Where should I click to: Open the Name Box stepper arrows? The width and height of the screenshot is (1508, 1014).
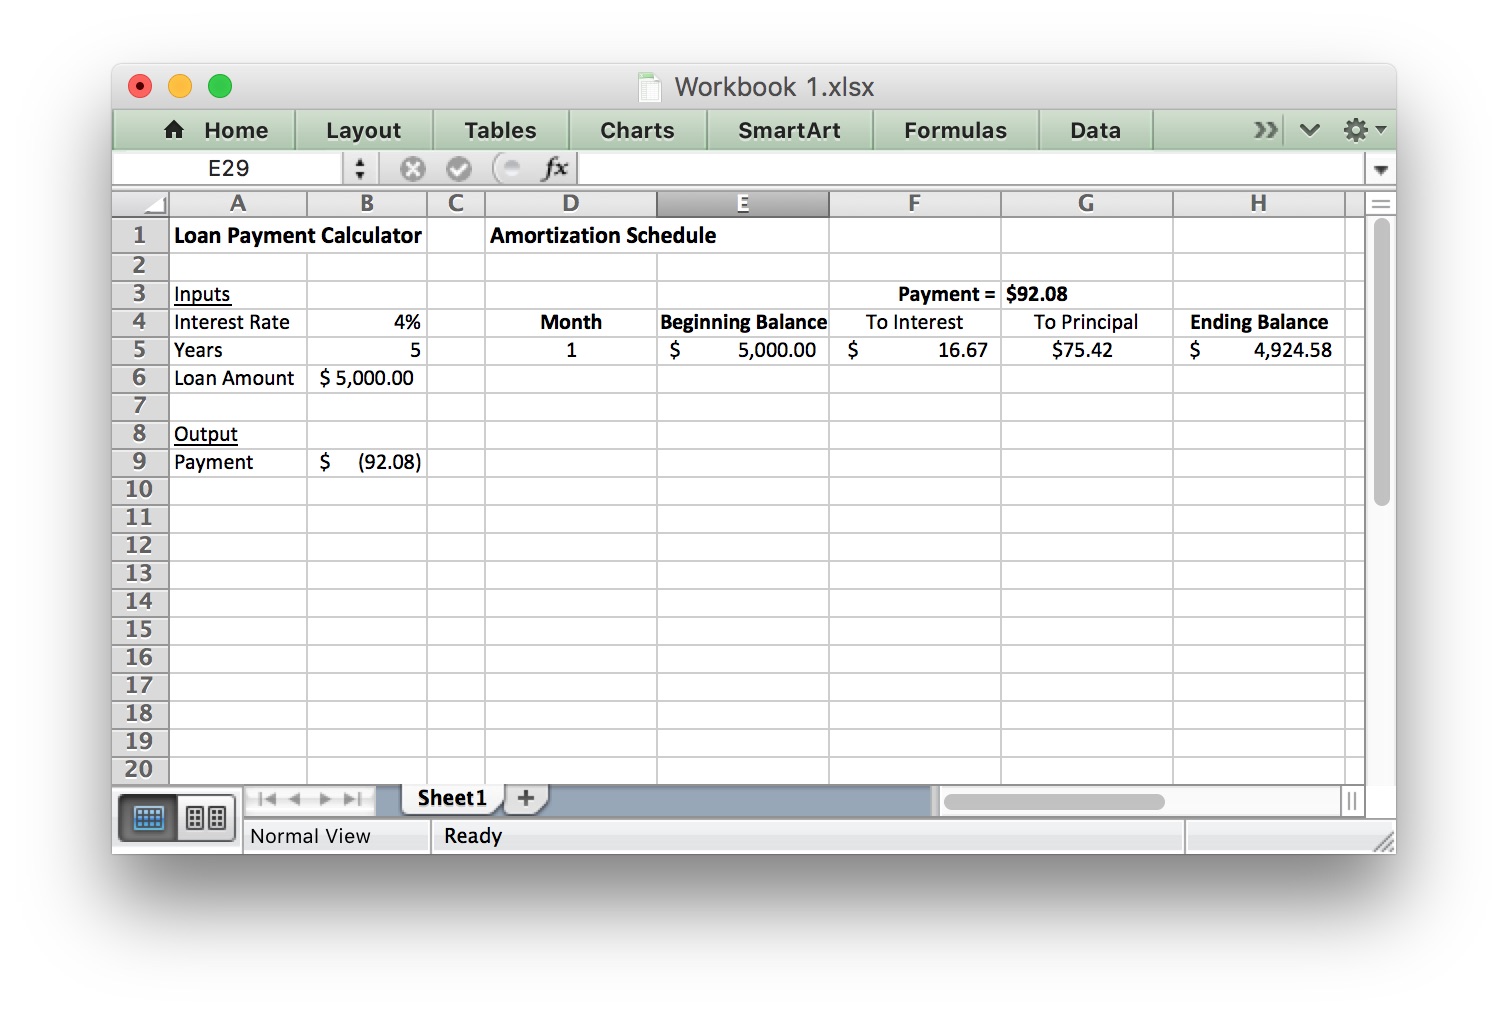point(360,169)
